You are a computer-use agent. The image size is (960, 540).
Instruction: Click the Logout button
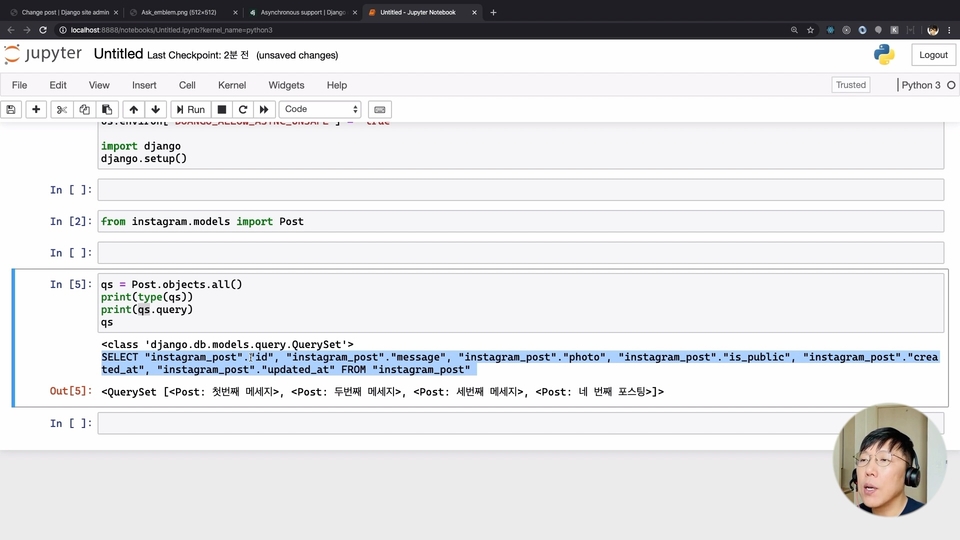[933, 55]
